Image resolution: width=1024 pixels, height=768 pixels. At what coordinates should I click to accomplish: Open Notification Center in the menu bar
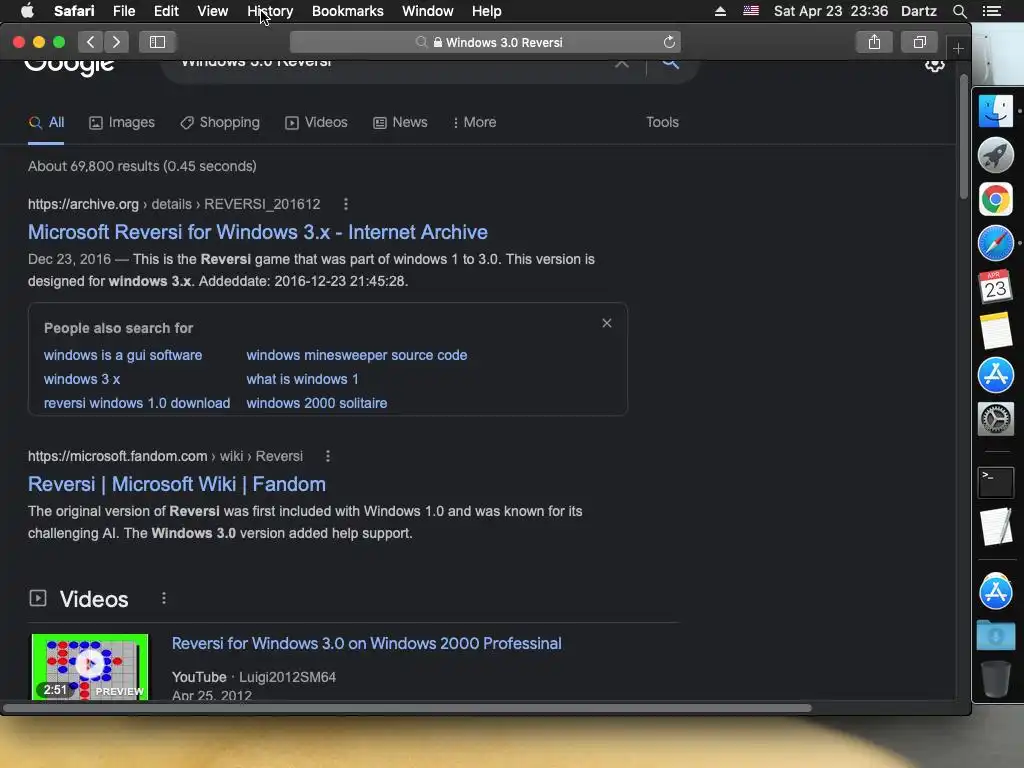pyautogui.click(x=991, y=11)
